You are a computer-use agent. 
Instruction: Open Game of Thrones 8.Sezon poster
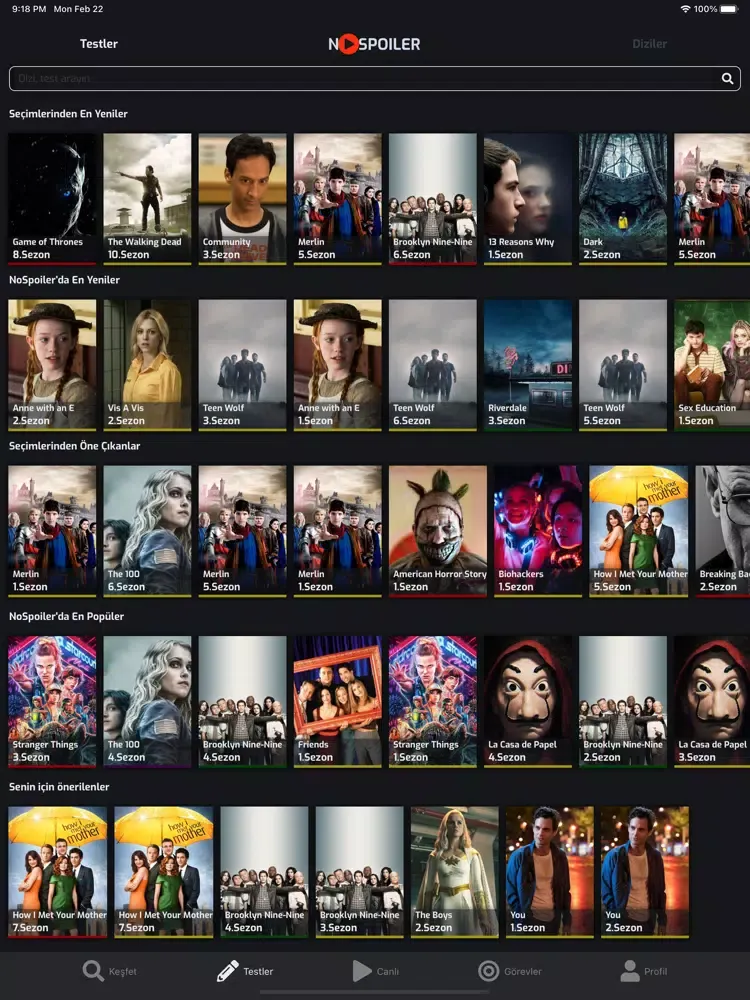point(52,198)
